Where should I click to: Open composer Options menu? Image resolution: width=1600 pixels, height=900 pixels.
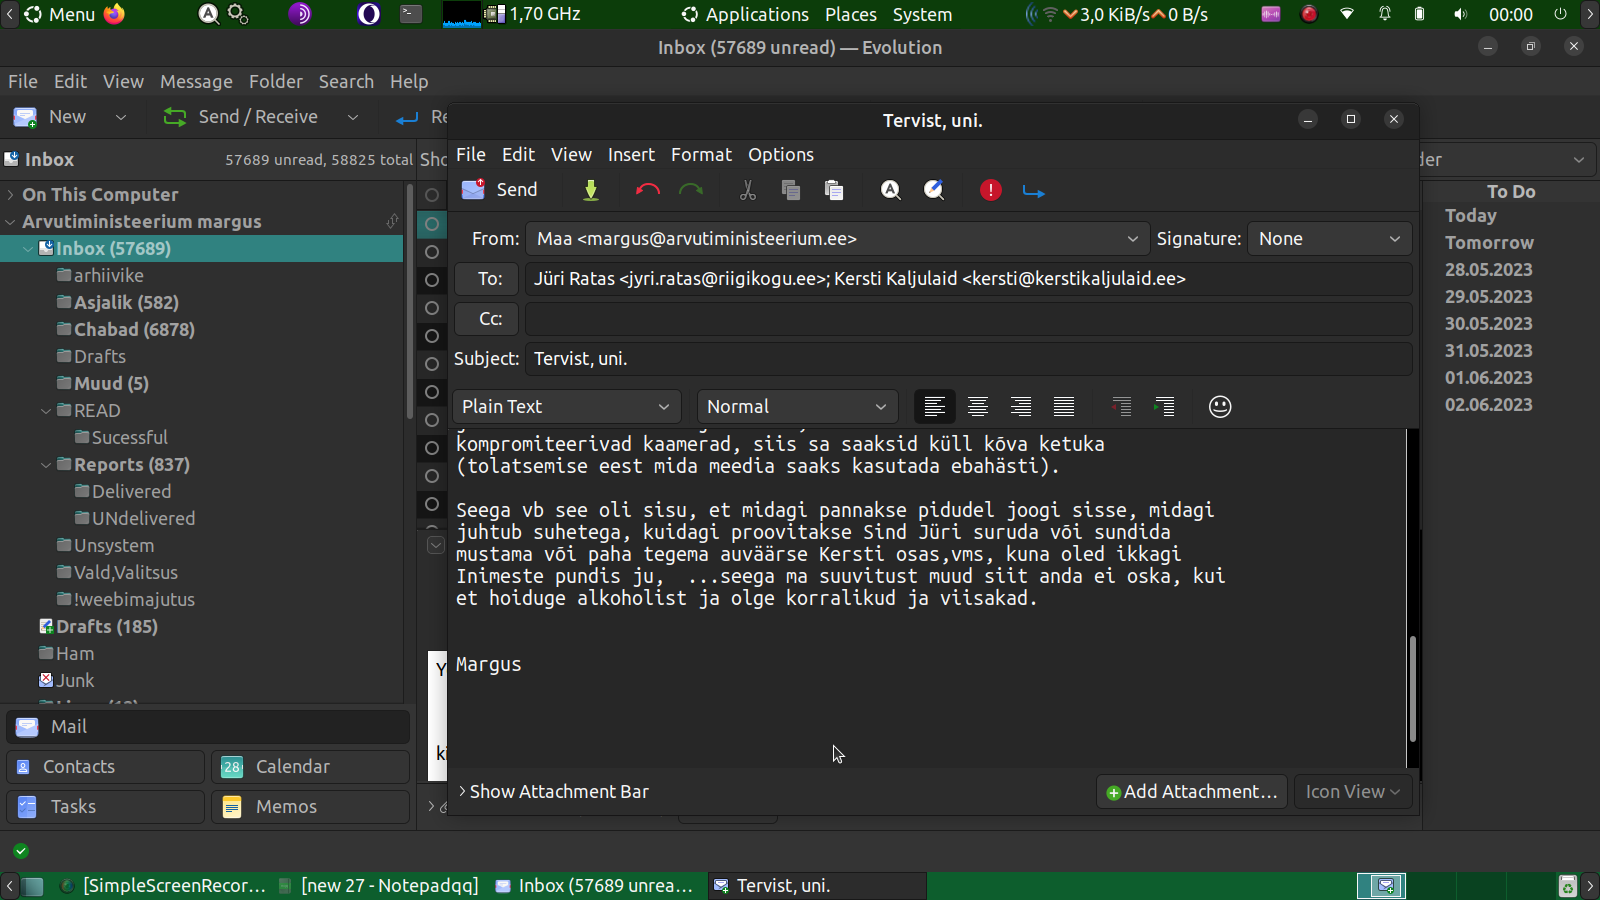pyautogui.click(x=781, y=155)
